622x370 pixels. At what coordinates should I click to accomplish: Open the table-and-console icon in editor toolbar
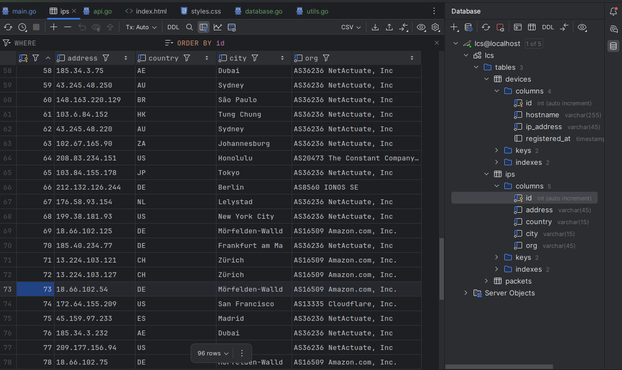click(x=232, y=27)
